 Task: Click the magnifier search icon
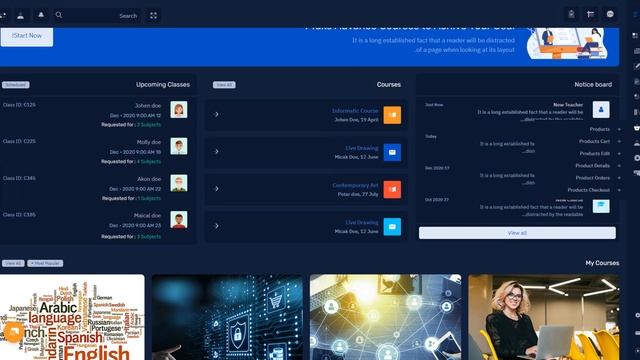(x=59, y=15)
